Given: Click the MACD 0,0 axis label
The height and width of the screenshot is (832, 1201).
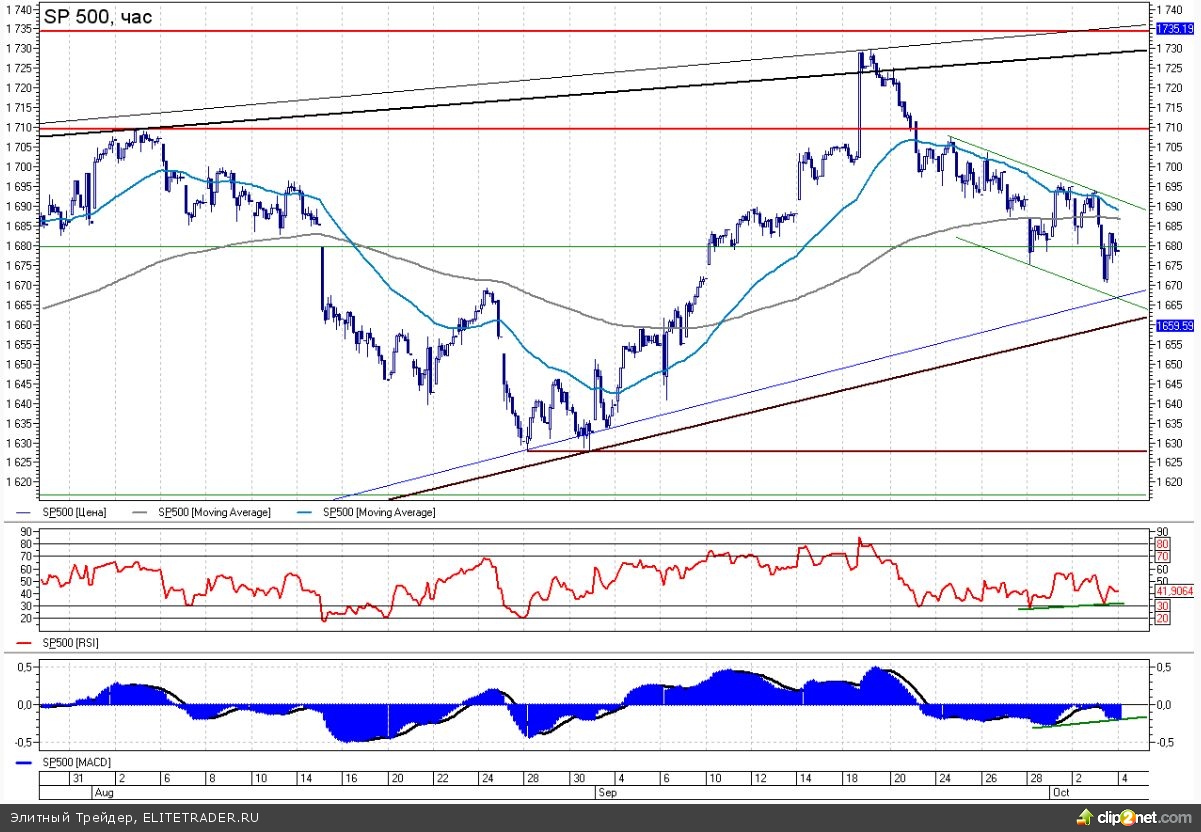Looking at the screenshot, I should [1165, 705].
